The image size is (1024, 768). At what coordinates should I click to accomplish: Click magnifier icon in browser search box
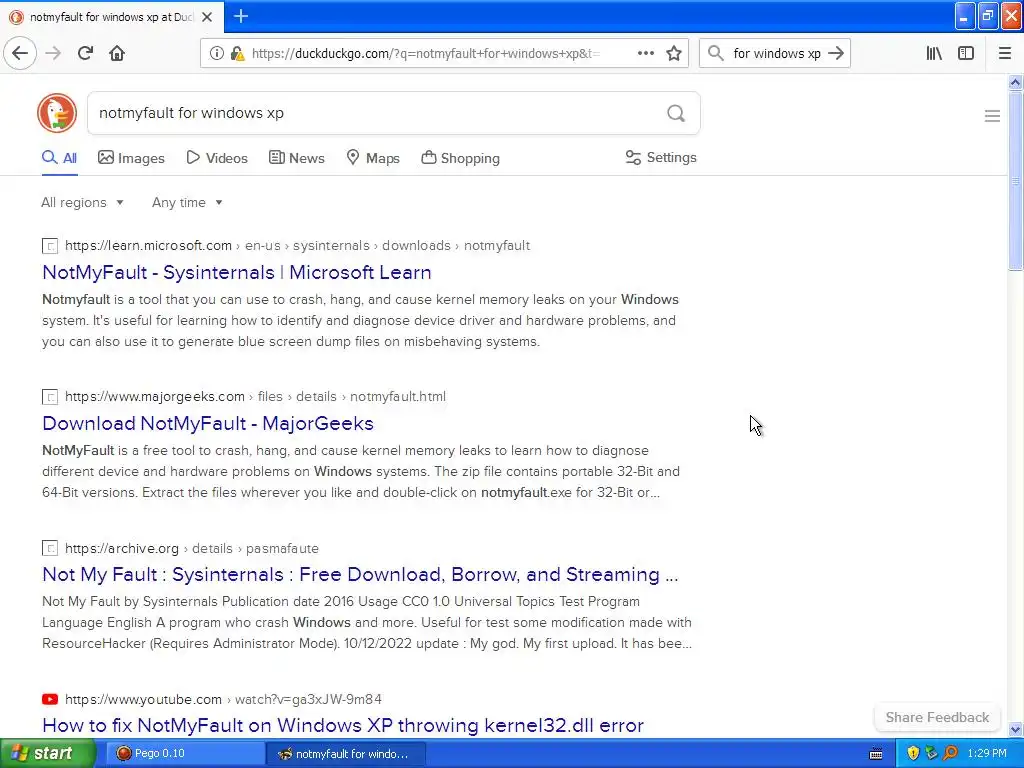716,53
